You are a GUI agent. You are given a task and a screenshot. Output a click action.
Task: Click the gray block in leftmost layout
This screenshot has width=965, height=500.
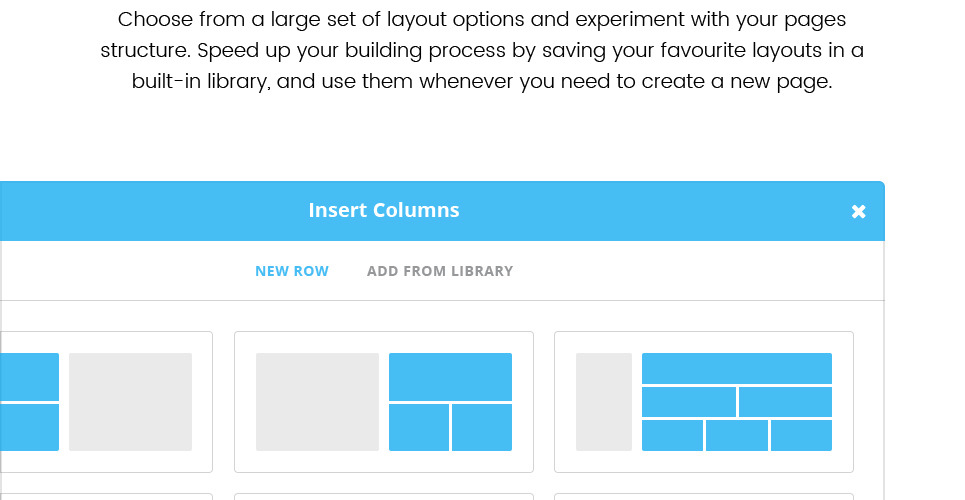click(130, 402)
